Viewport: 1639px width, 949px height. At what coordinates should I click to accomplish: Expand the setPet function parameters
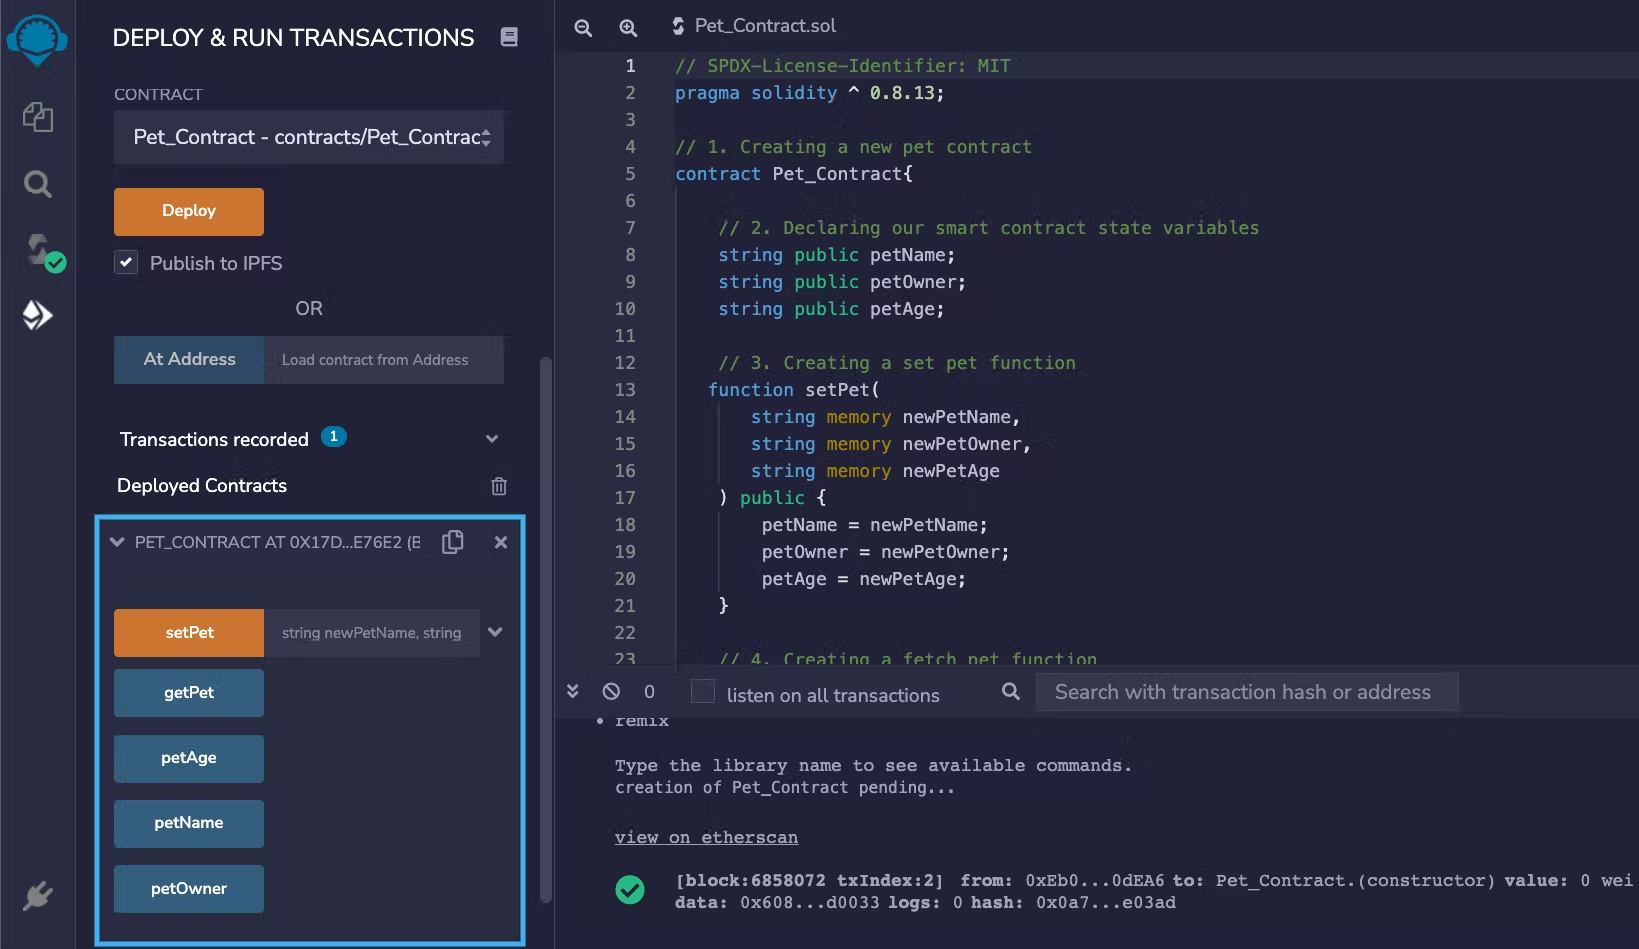[495, 632]
